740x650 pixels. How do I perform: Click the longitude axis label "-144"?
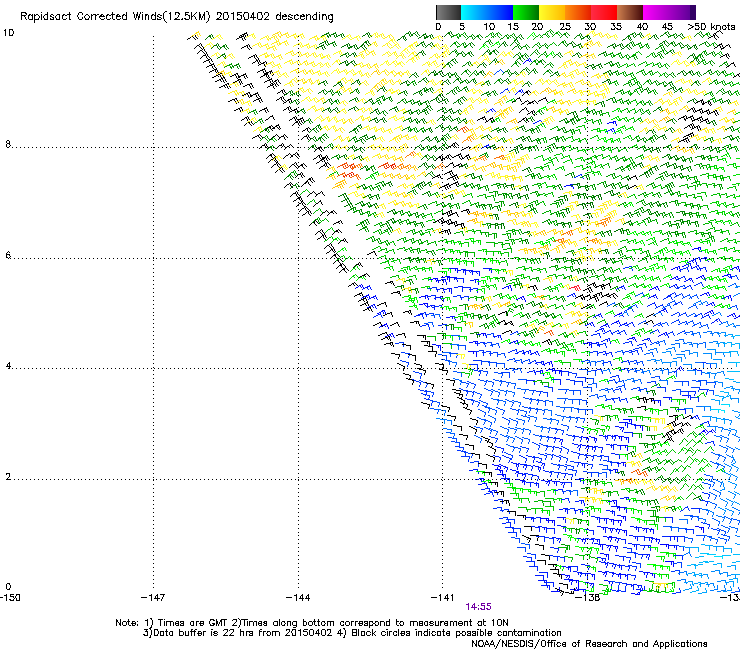(298, 598)
